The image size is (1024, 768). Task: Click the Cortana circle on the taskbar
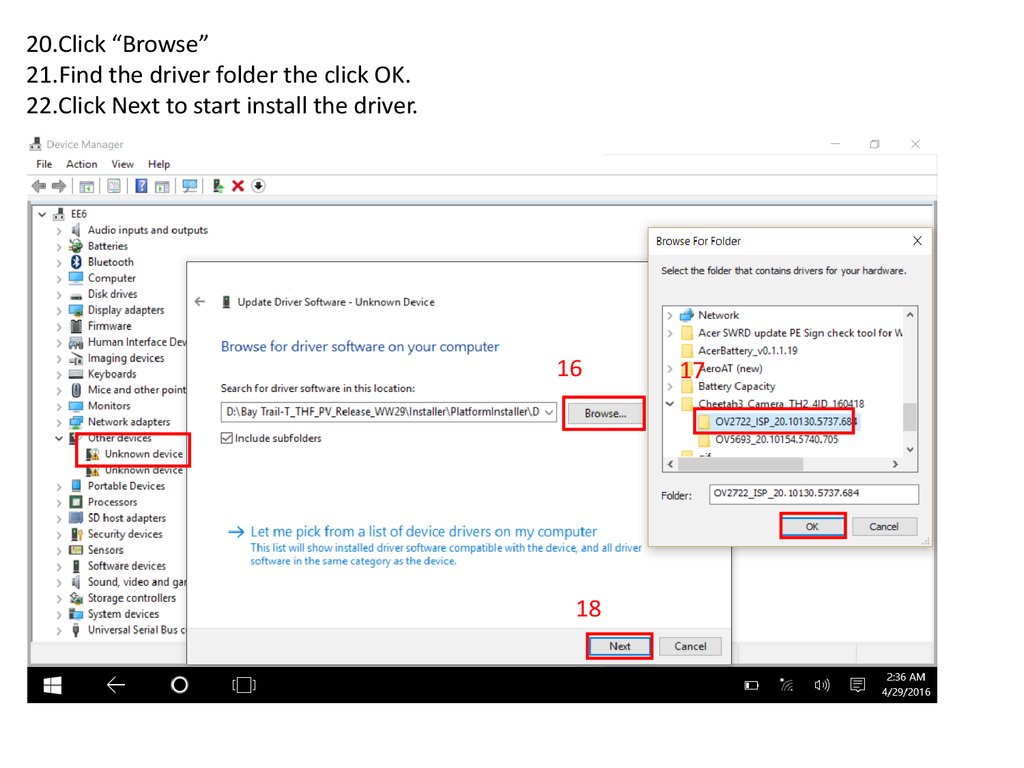180,684
